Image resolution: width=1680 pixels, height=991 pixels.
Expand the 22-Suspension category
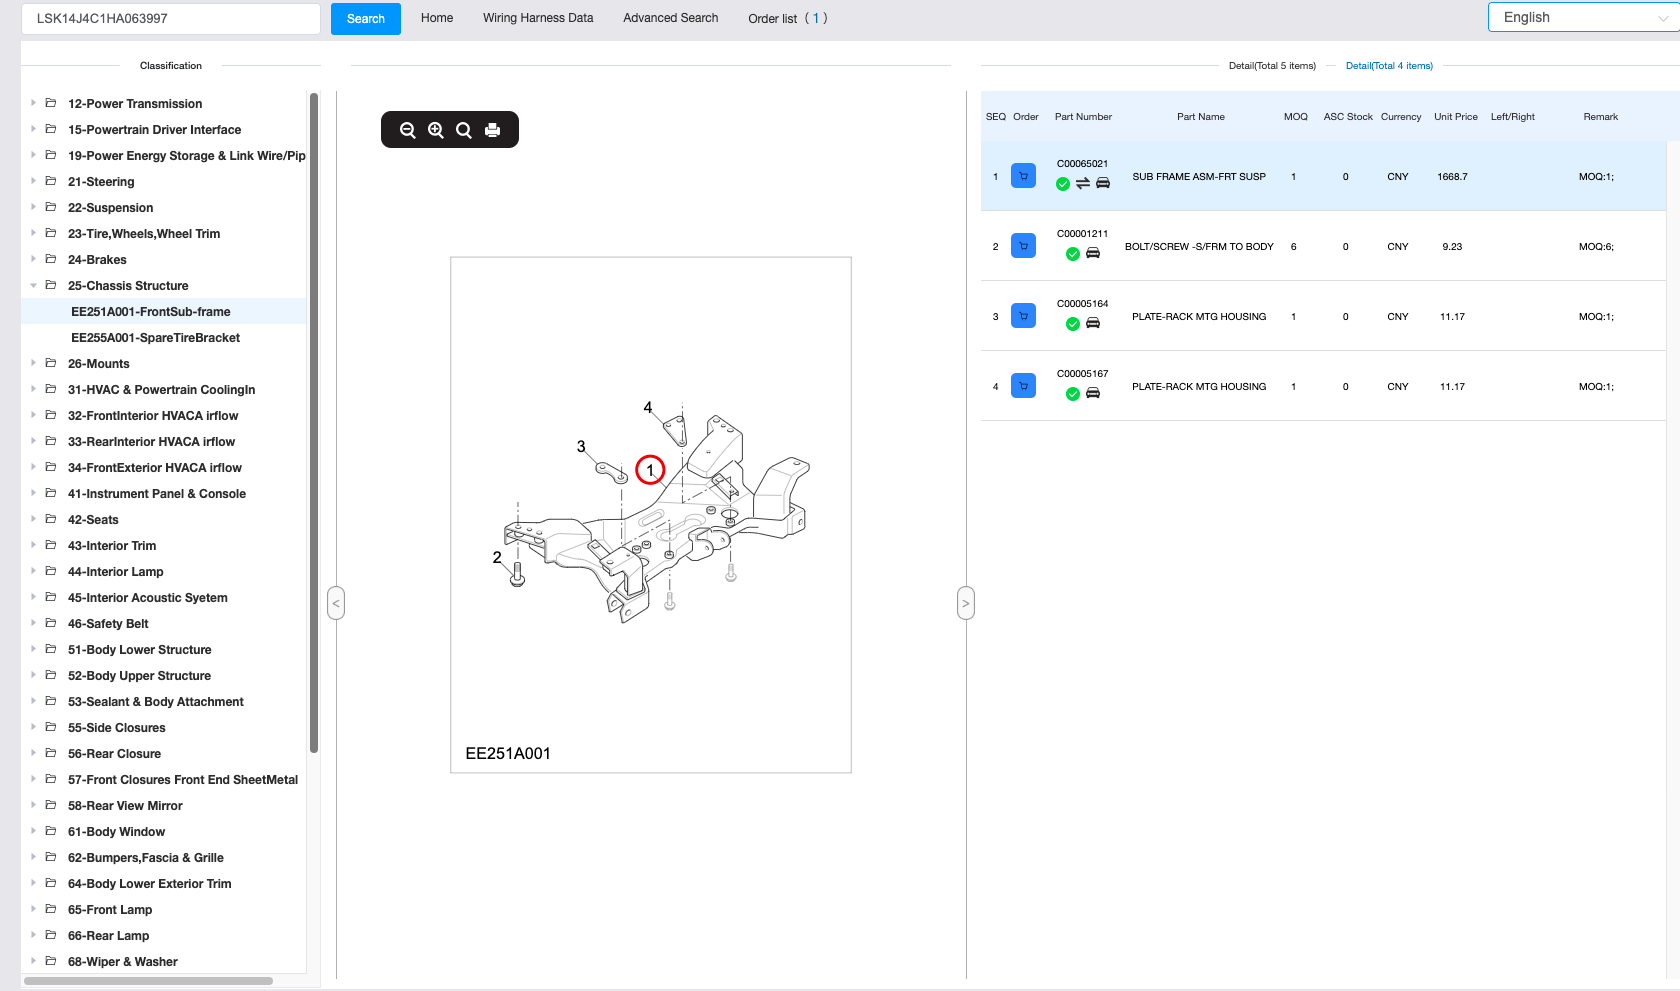(x=34, y=208)
